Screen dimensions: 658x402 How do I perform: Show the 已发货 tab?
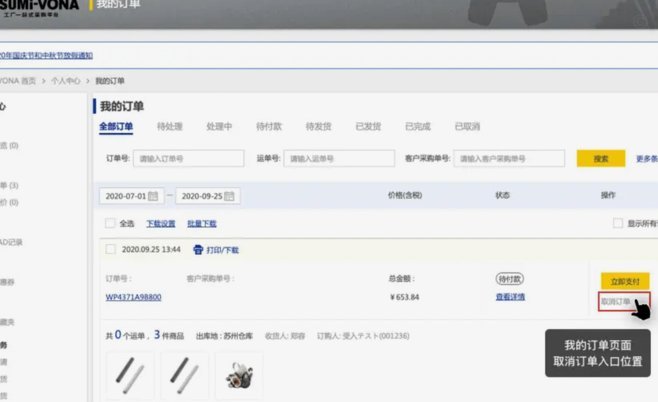click(368, 126)
